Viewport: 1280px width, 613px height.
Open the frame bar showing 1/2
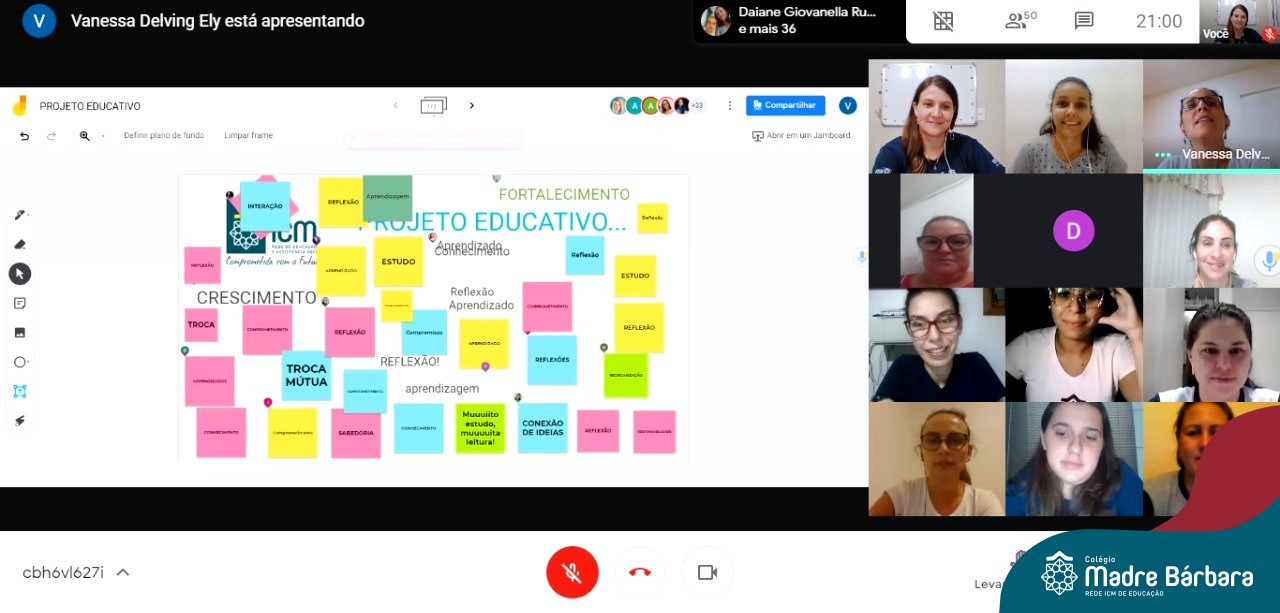coord(433,106)
